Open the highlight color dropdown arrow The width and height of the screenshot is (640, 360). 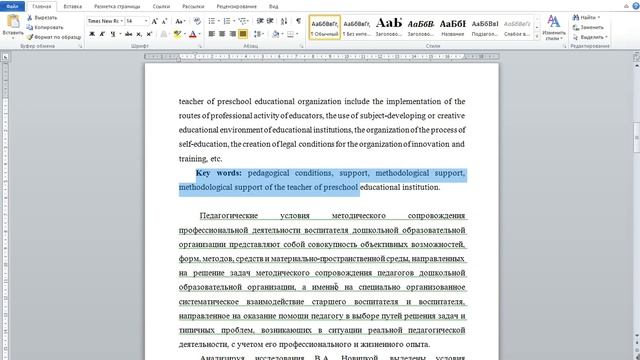tap(184, 34)
